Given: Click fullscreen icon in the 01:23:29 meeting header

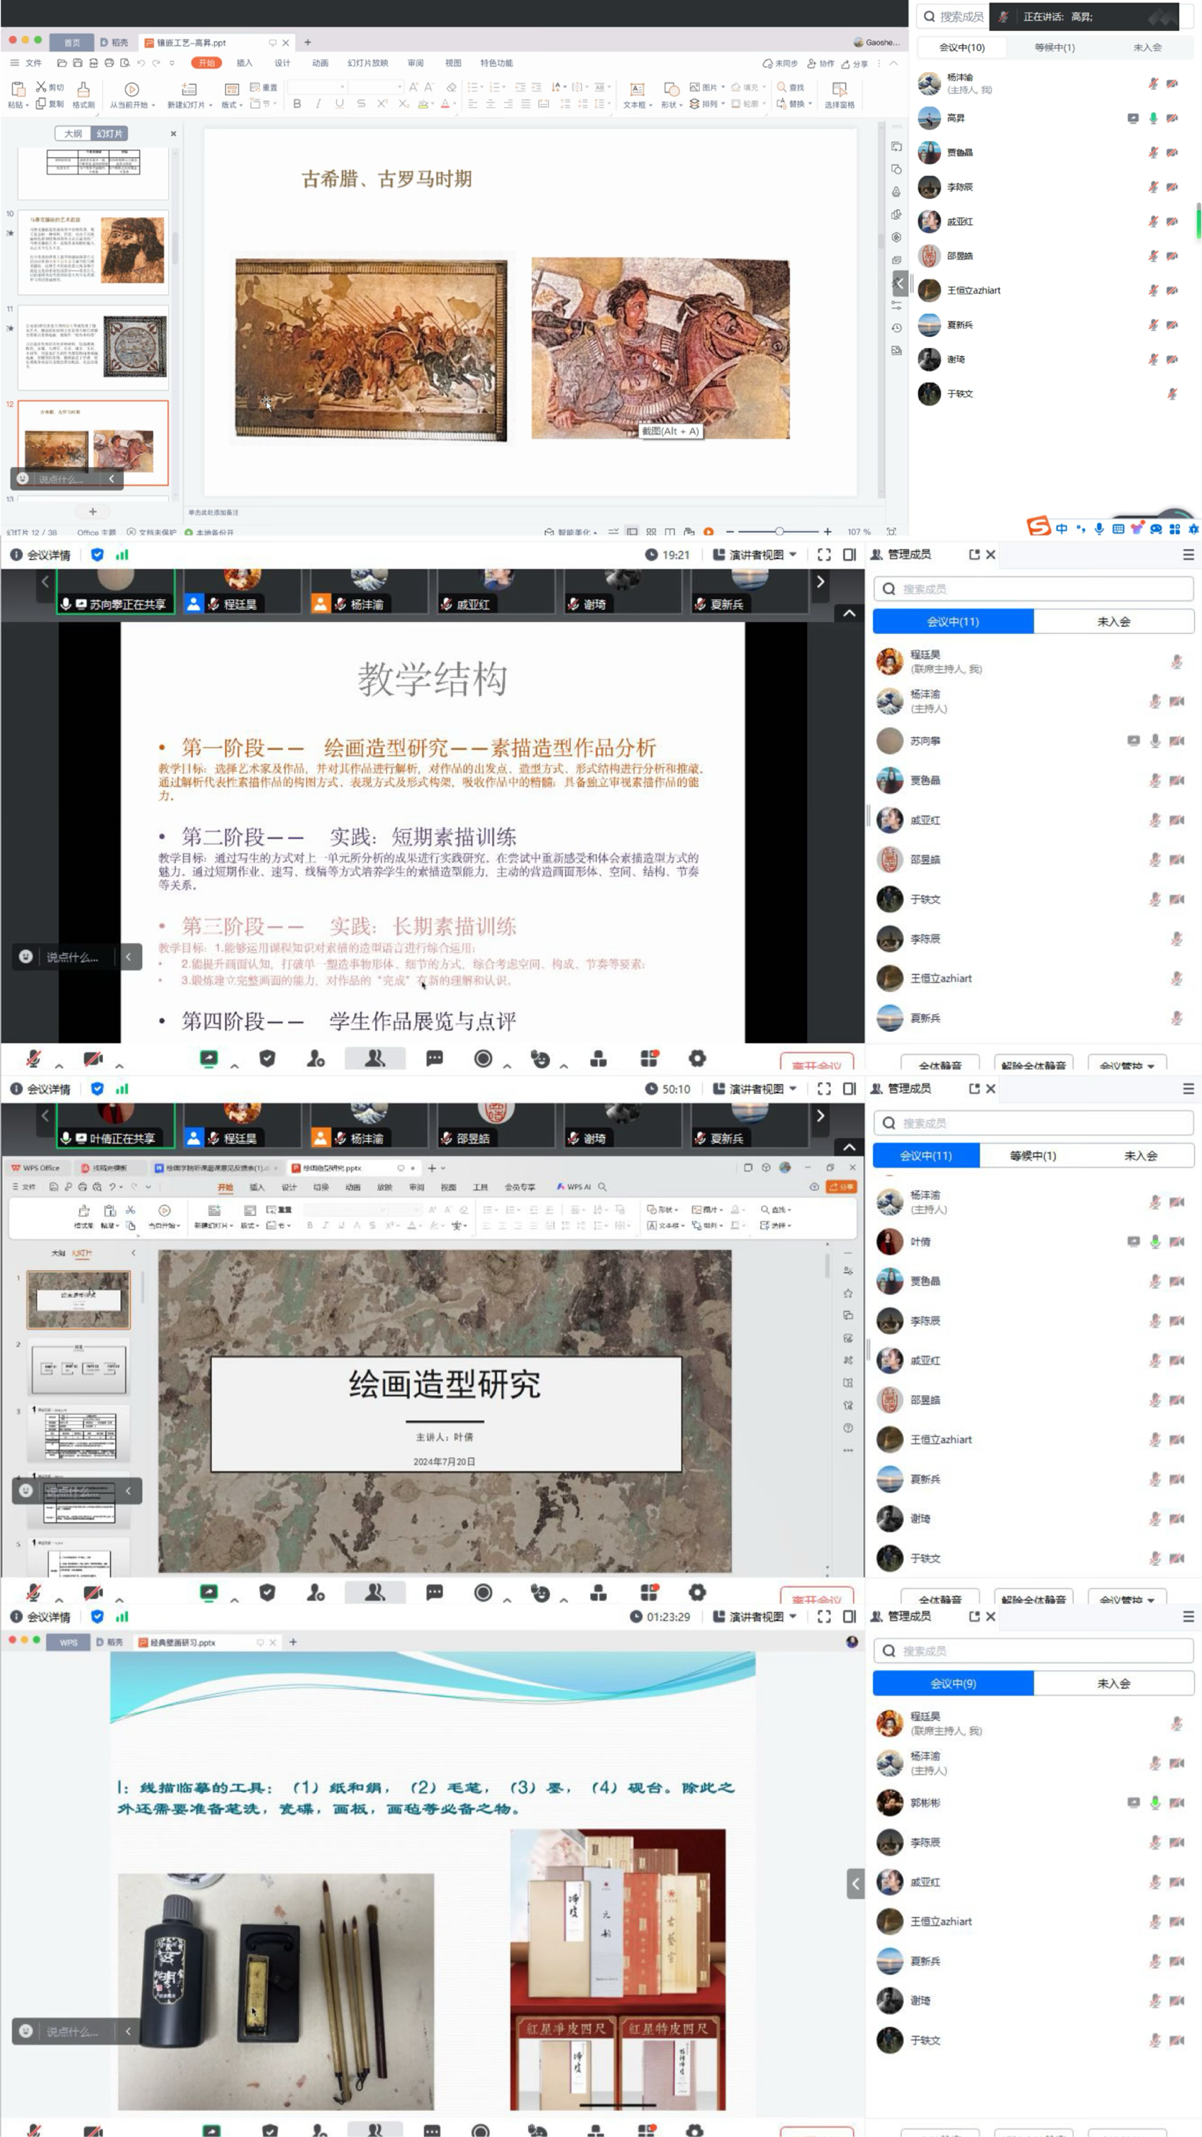Looking at the screenshot, I should [x=824, y=1616].
